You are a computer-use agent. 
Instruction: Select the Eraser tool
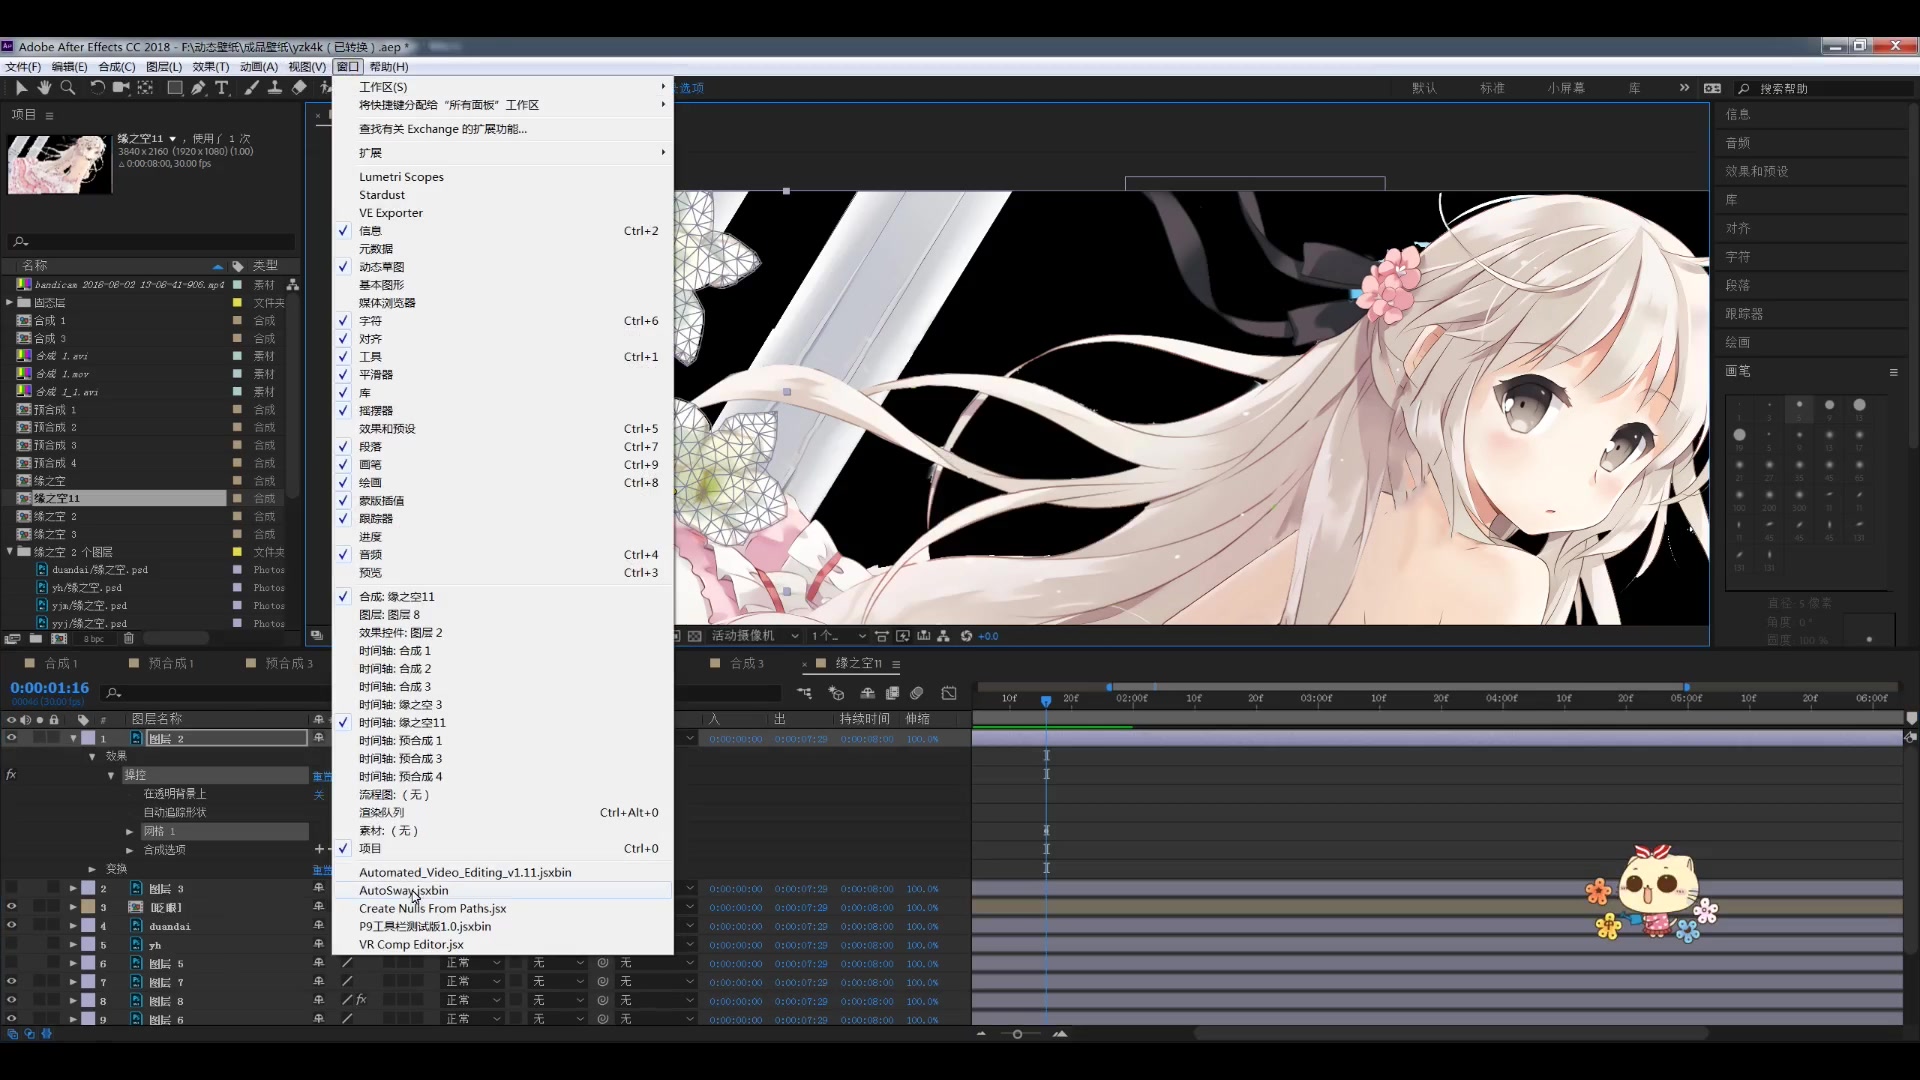coord(299,88)
